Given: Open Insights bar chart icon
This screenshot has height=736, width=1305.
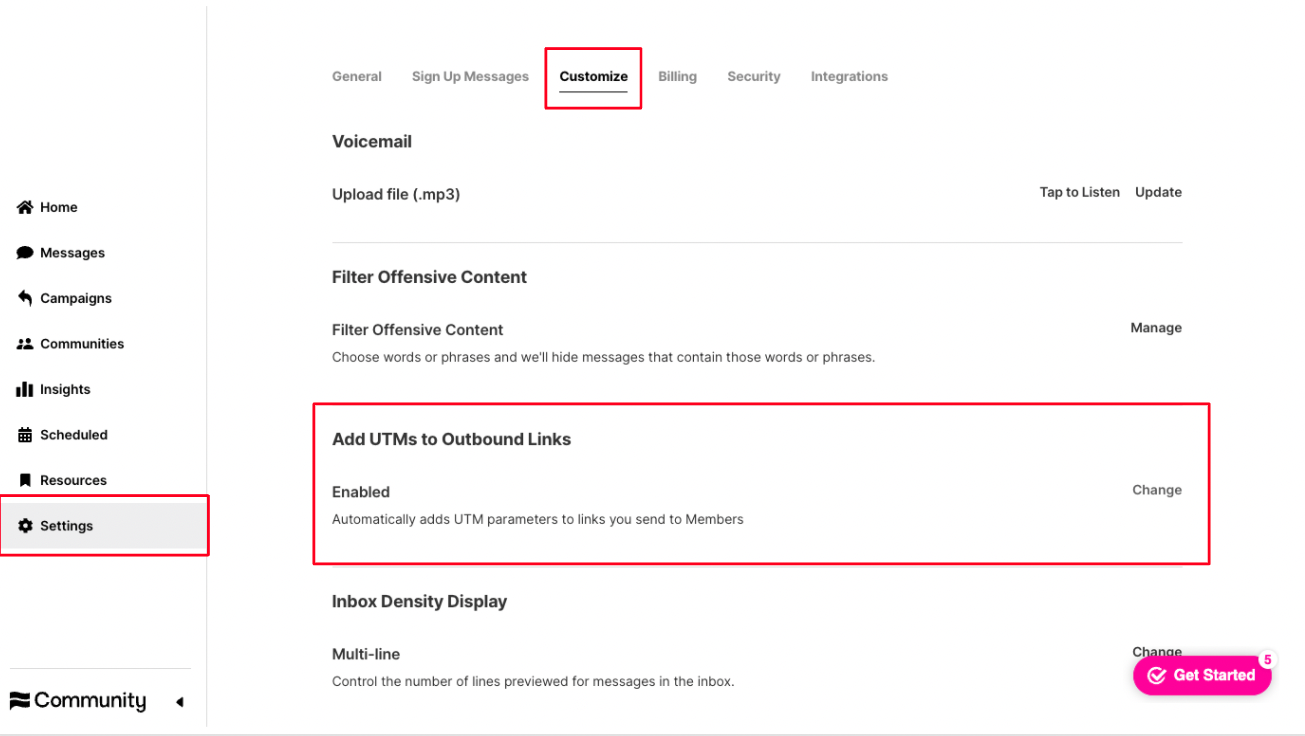Looking at the screenshot, I should pos(25,389).
